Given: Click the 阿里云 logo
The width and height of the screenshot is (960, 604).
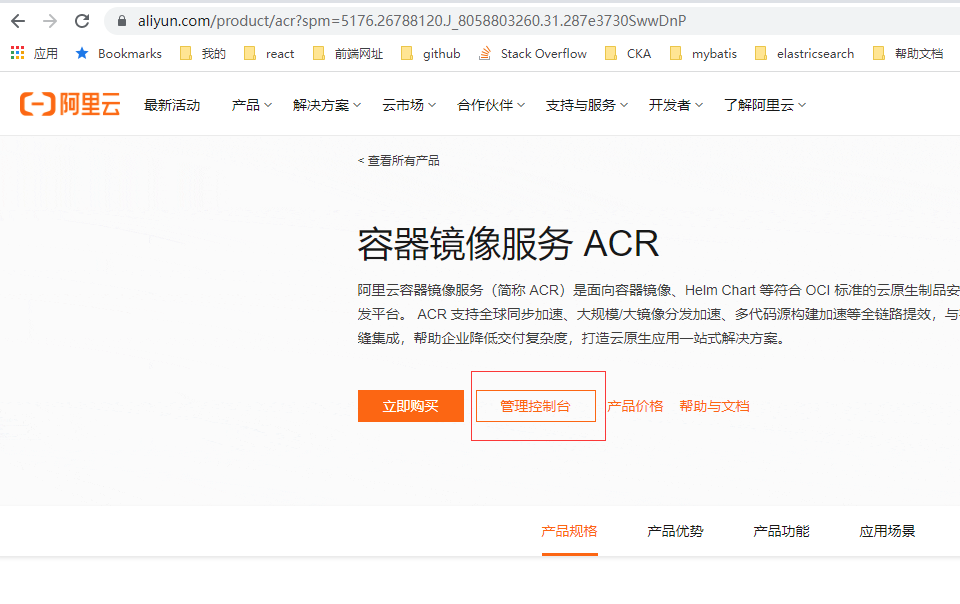Looking at the screenshot, I should click(x=70, y=105).
